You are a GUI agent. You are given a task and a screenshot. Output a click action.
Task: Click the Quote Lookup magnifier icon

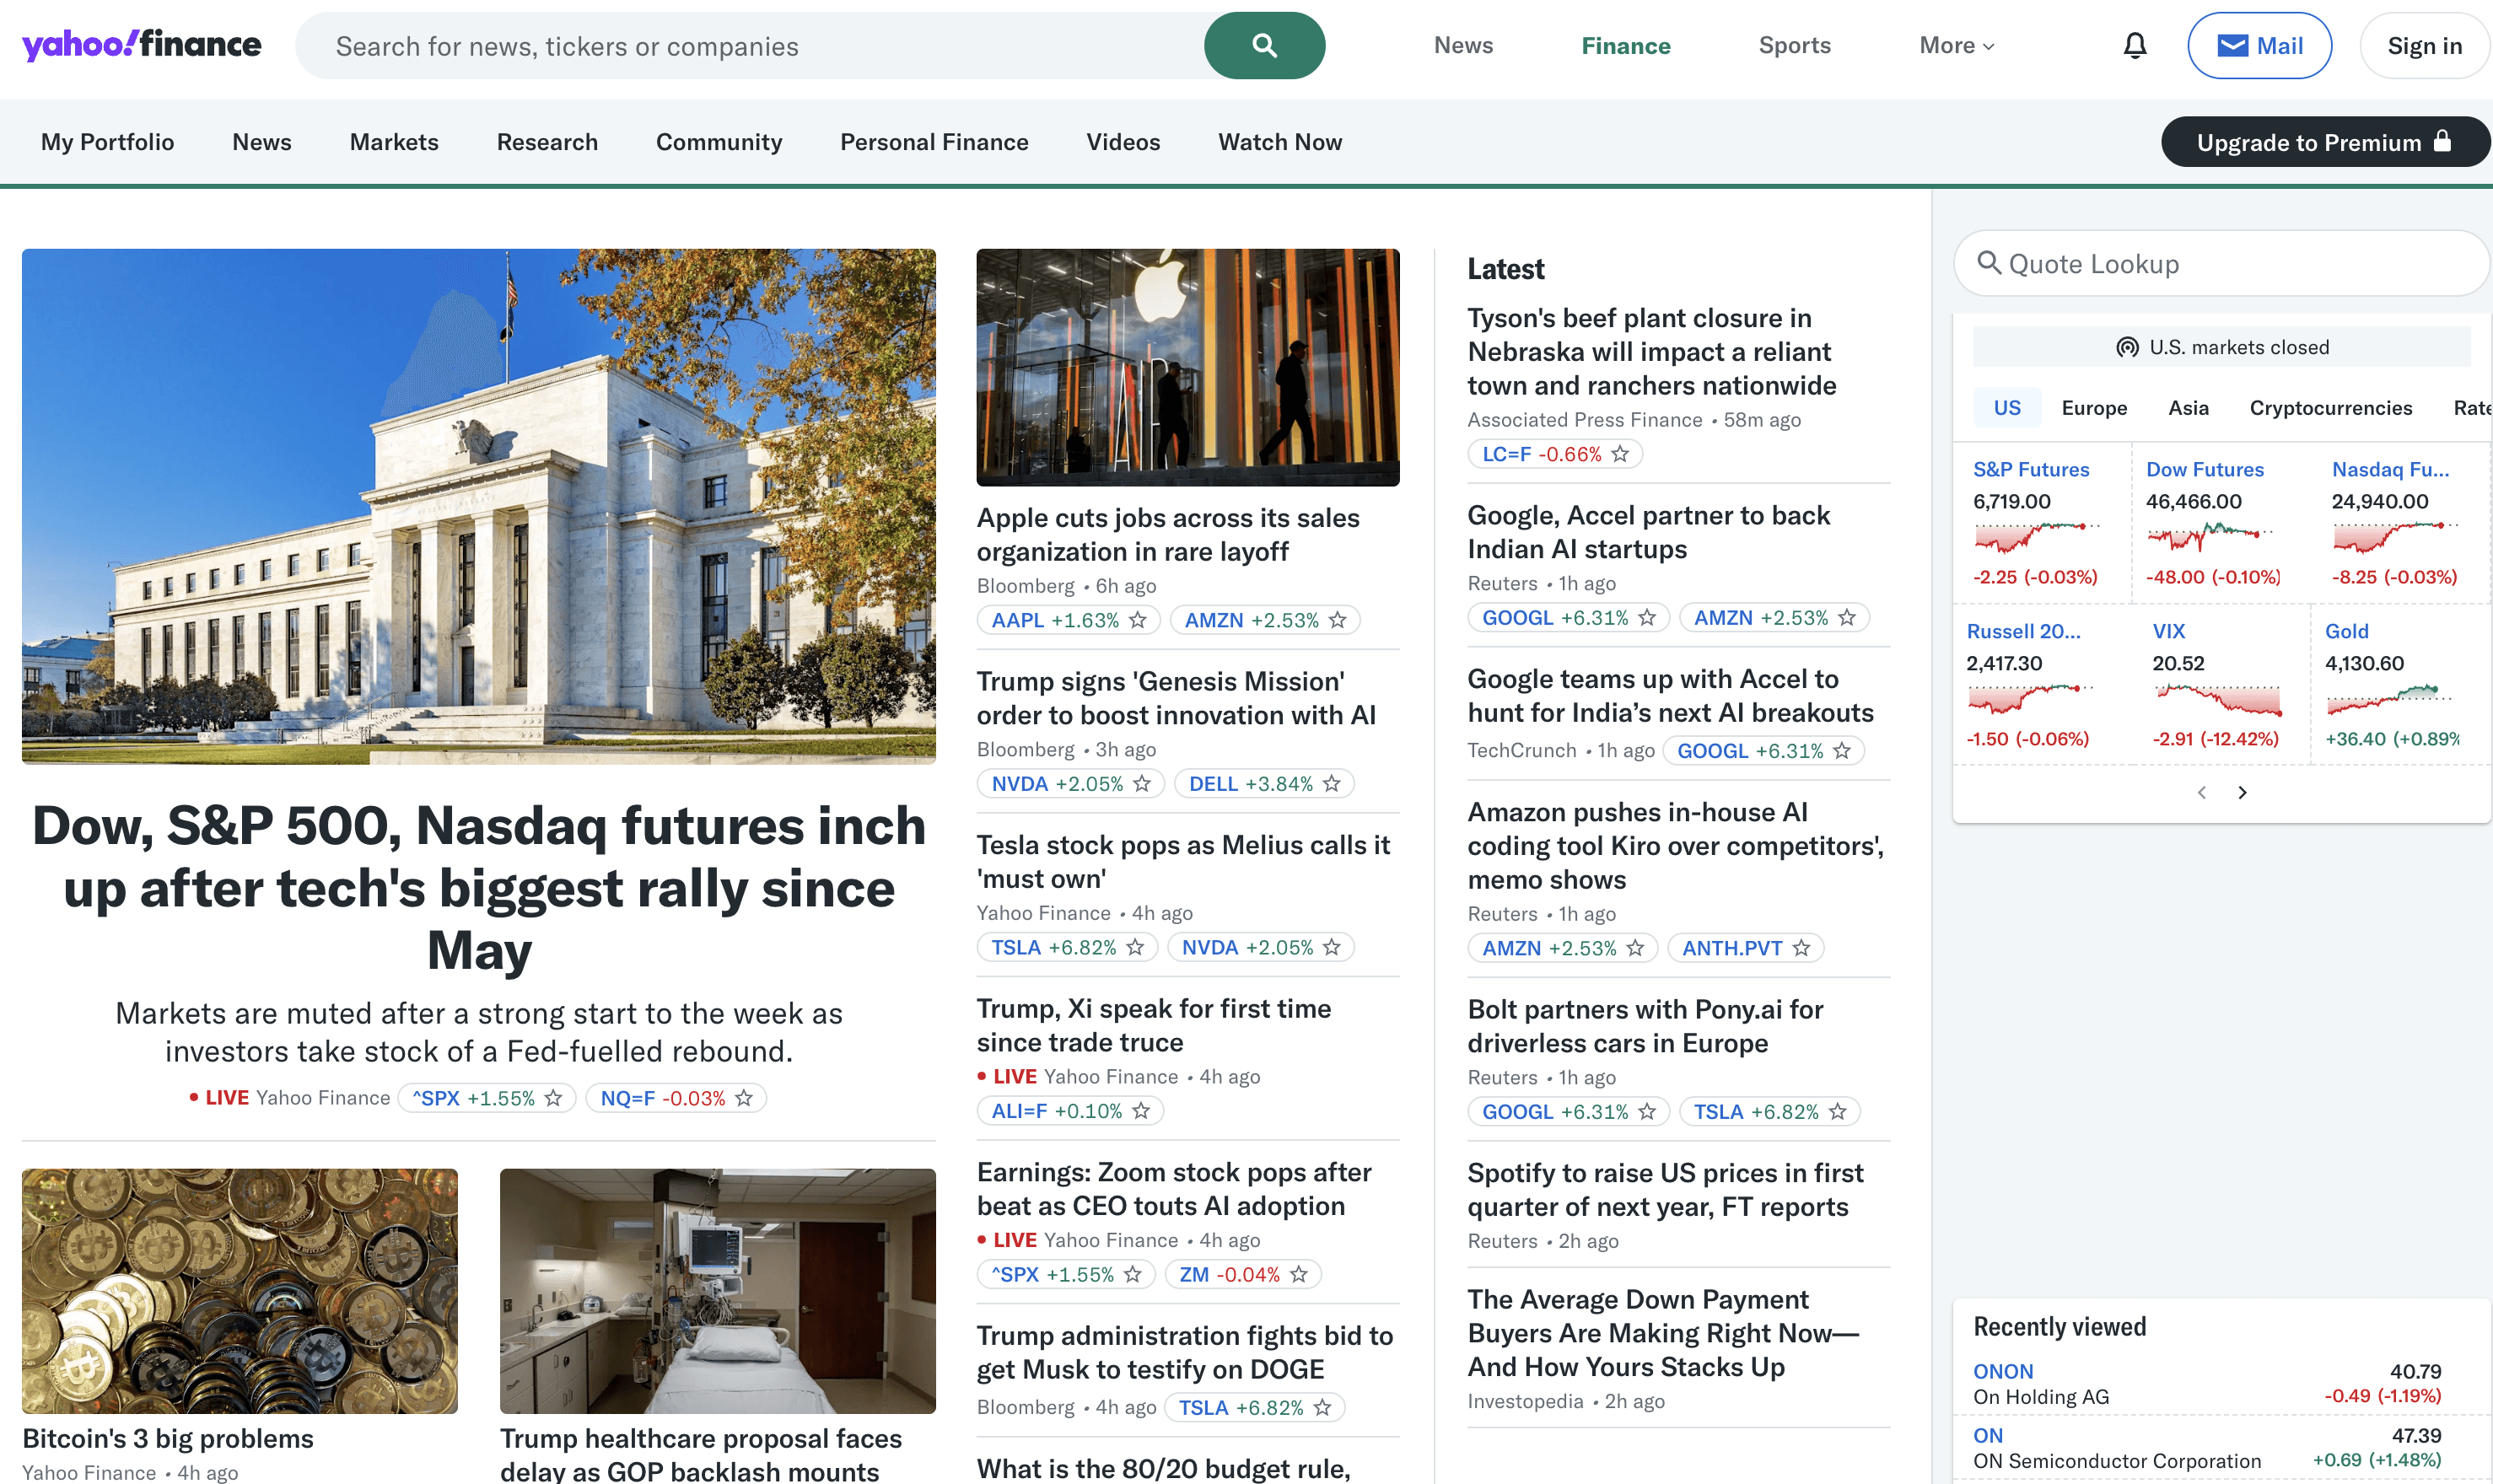(x=1989, y=263)
